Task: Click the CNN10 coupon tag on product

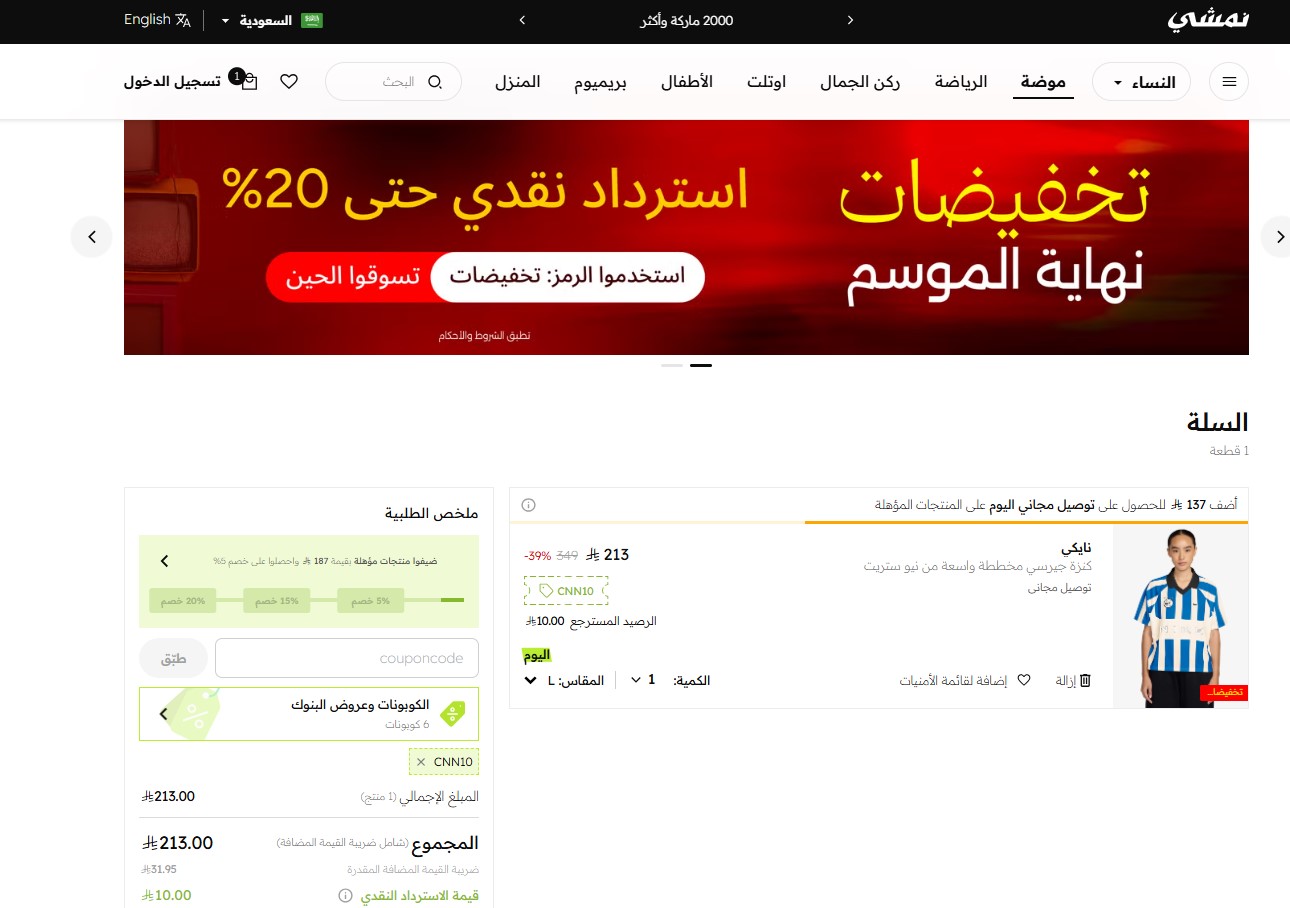Action: point(566,591)
